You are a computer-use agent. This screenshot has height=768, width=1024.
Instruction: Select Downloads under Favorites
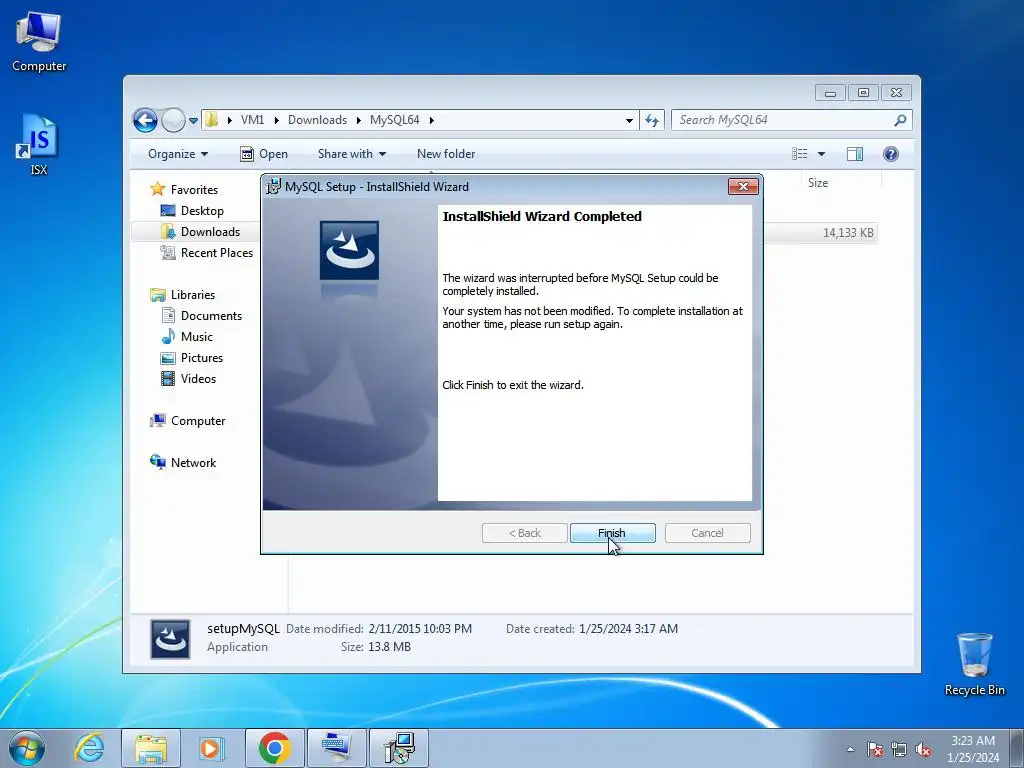tap(210, 232)
